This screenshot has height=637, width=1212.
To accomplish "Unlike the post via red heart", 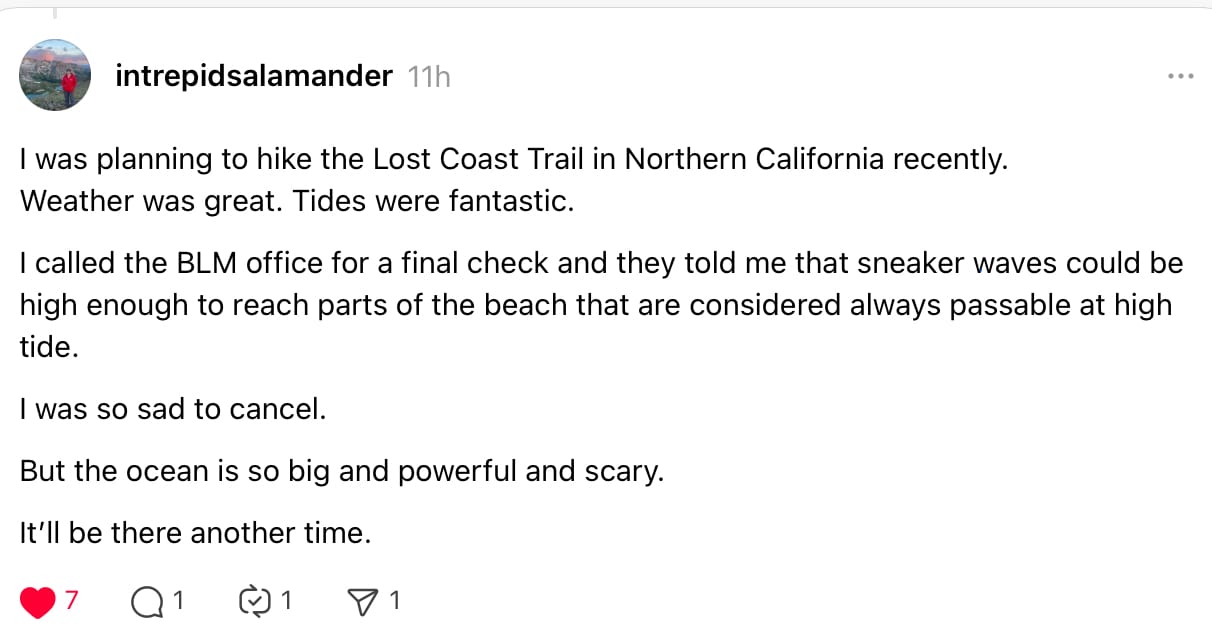I will [x=38, y=601].
